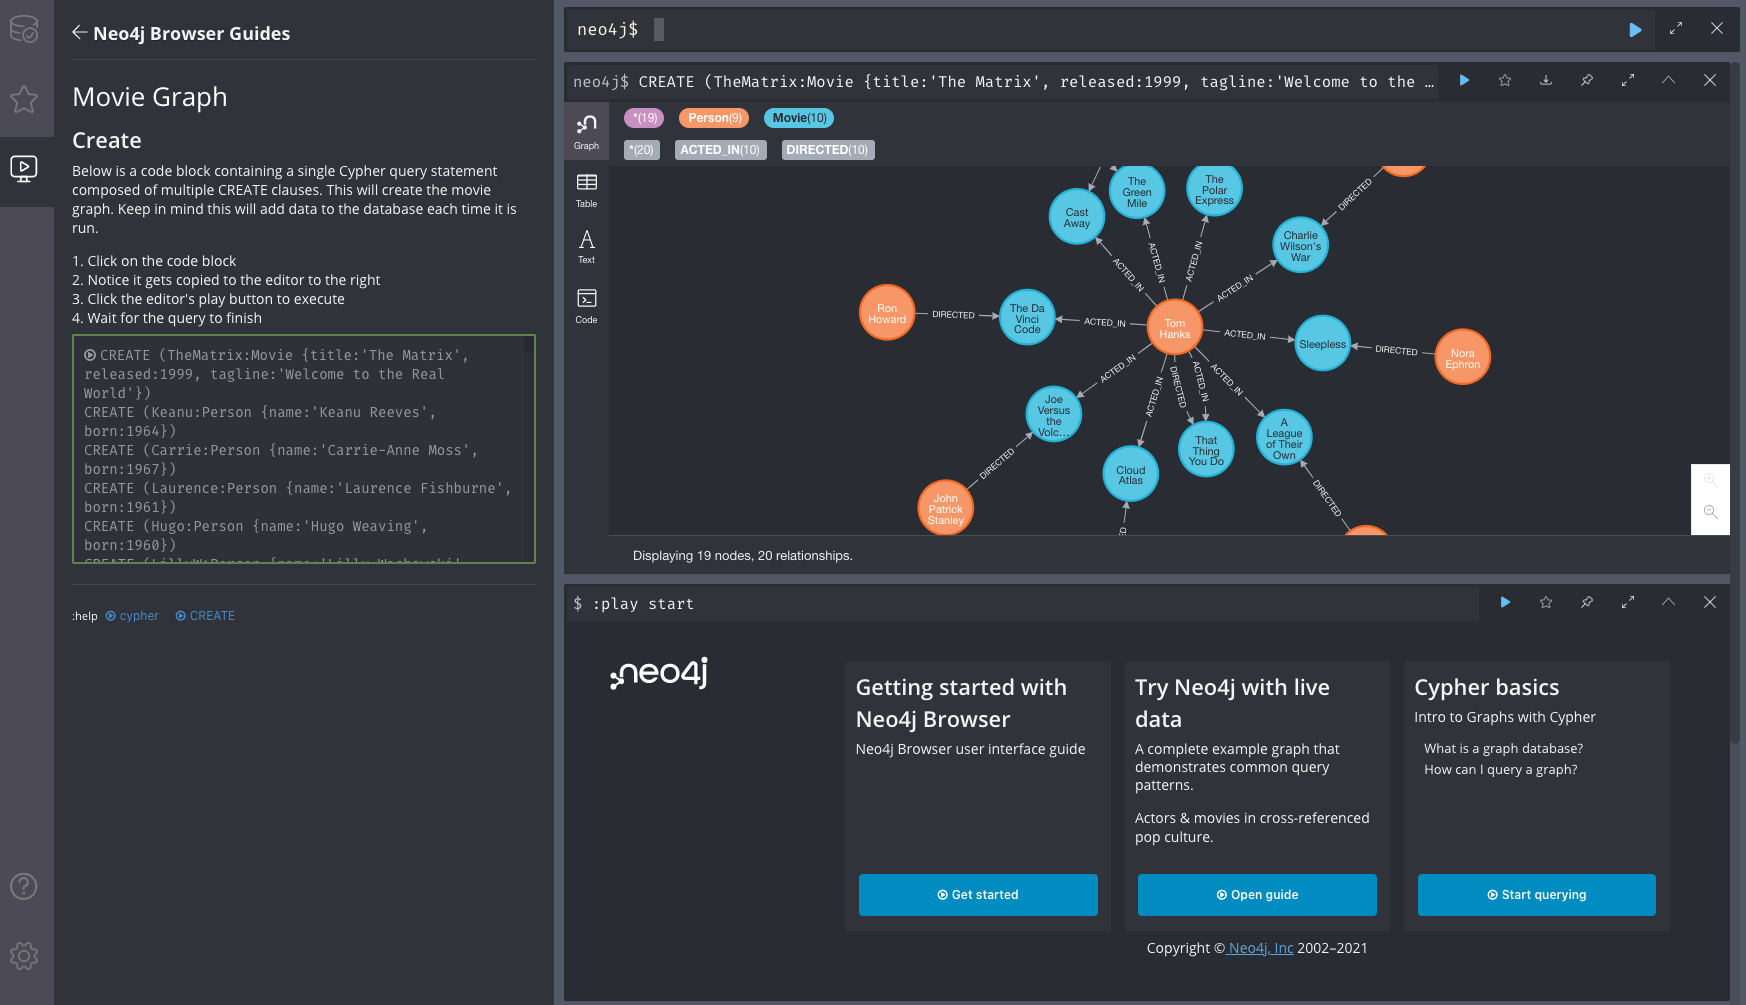
Task: Select the *(20) relationships label
Action: (x=642, y=150)
